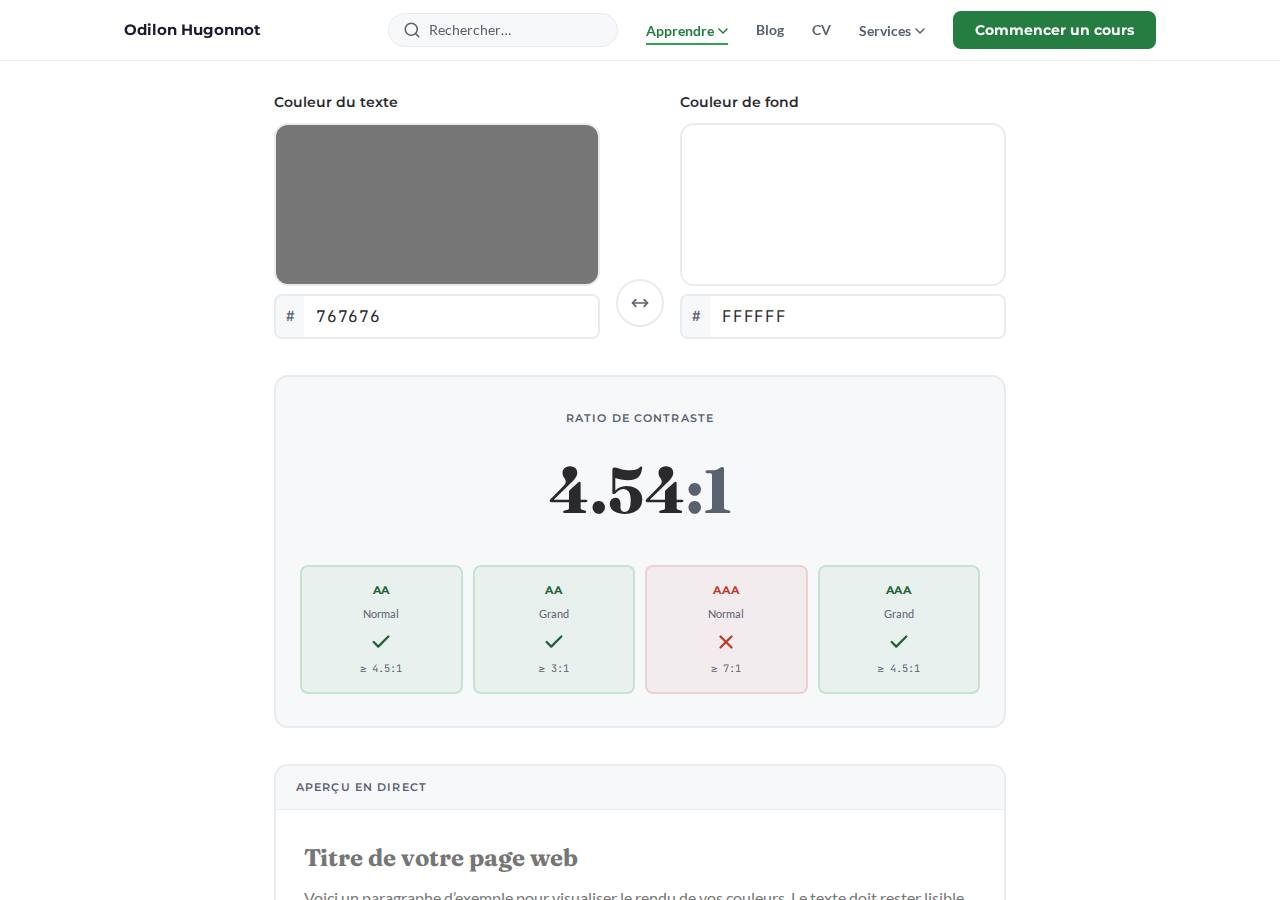Open the Blog page
Image resolution: width=1280 pixels, height=900 pixels.
click(770, 30)
